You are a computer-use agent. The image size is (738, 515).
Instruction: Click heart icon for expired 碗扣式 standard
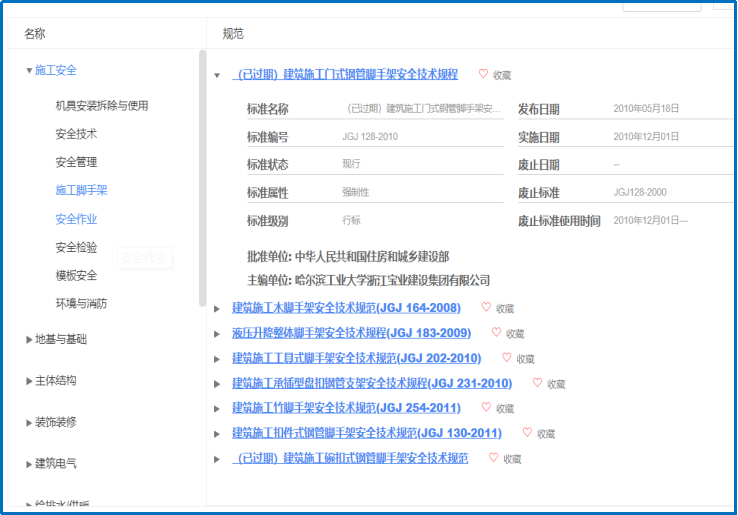pyautogui.click(x=493, y=458)
